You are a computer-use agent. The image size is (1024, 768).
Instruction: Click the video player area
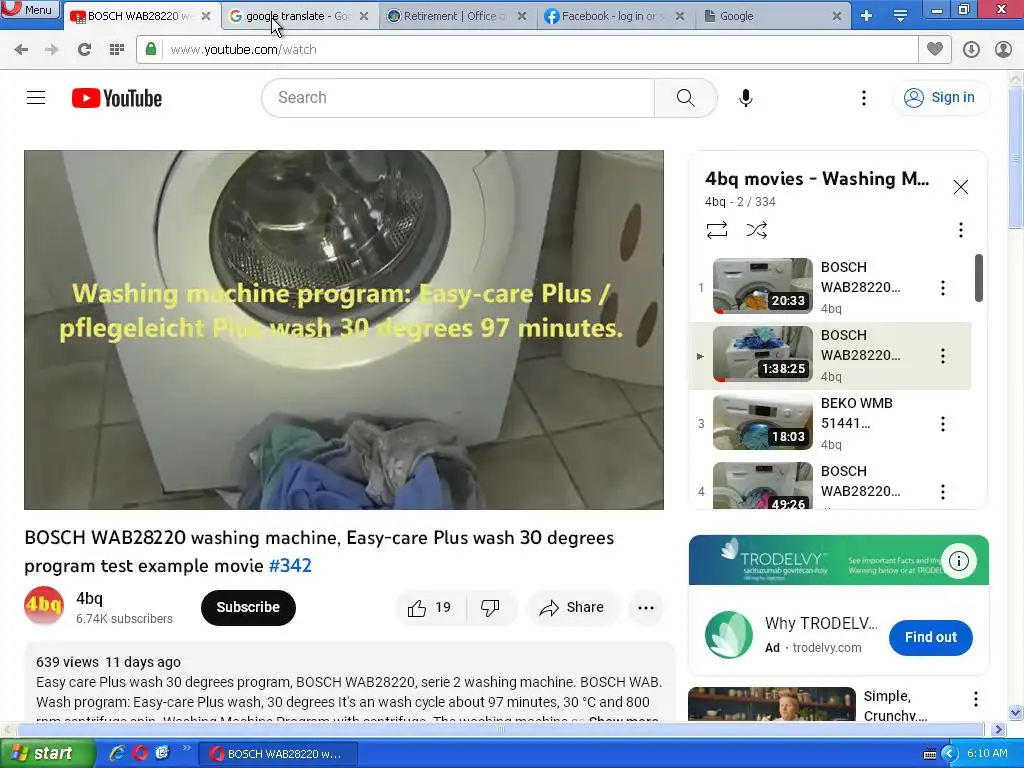[x=344, y=330]
